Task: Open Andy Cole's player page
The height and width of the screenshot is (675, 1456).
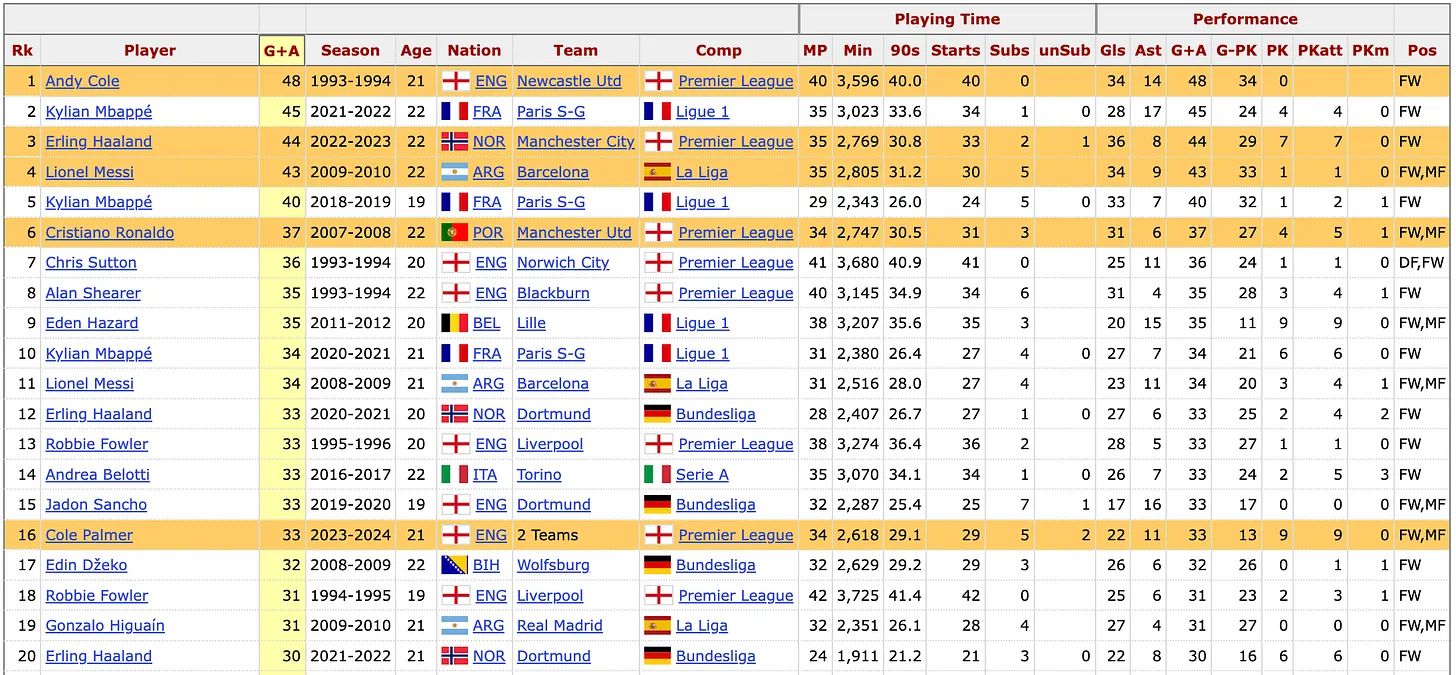Action: (x=82, y=81)
